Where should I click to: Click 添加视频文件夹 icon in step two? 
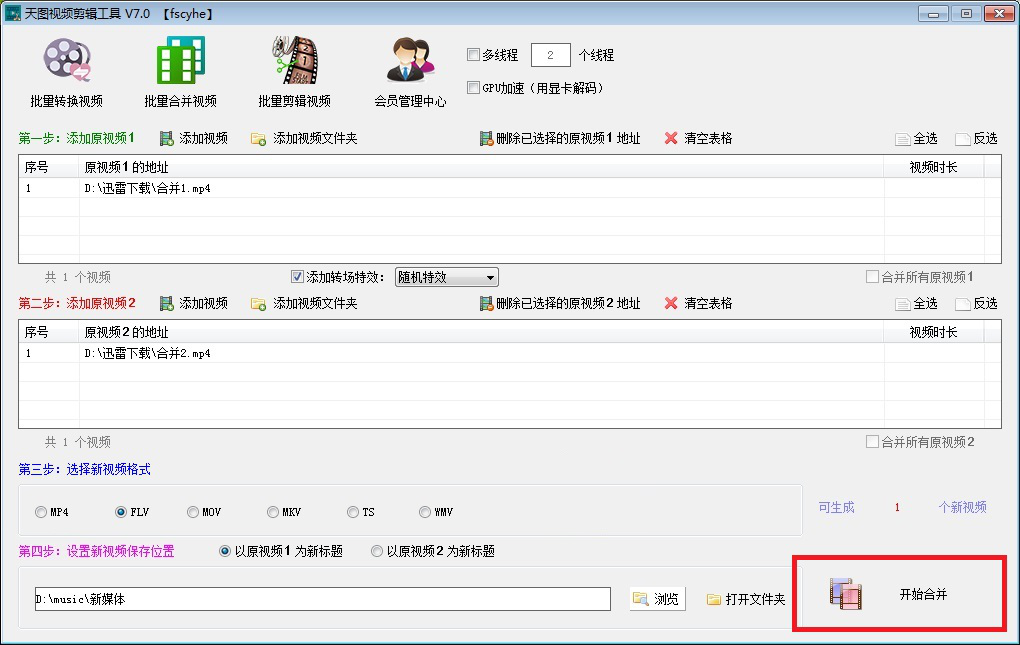(258, 304)
